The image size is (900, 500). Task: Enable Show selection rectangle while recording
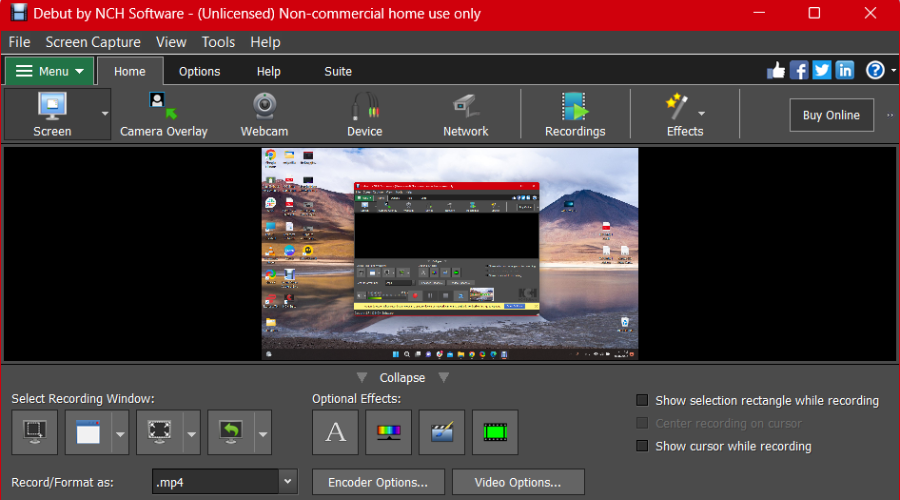coord(642,400)
